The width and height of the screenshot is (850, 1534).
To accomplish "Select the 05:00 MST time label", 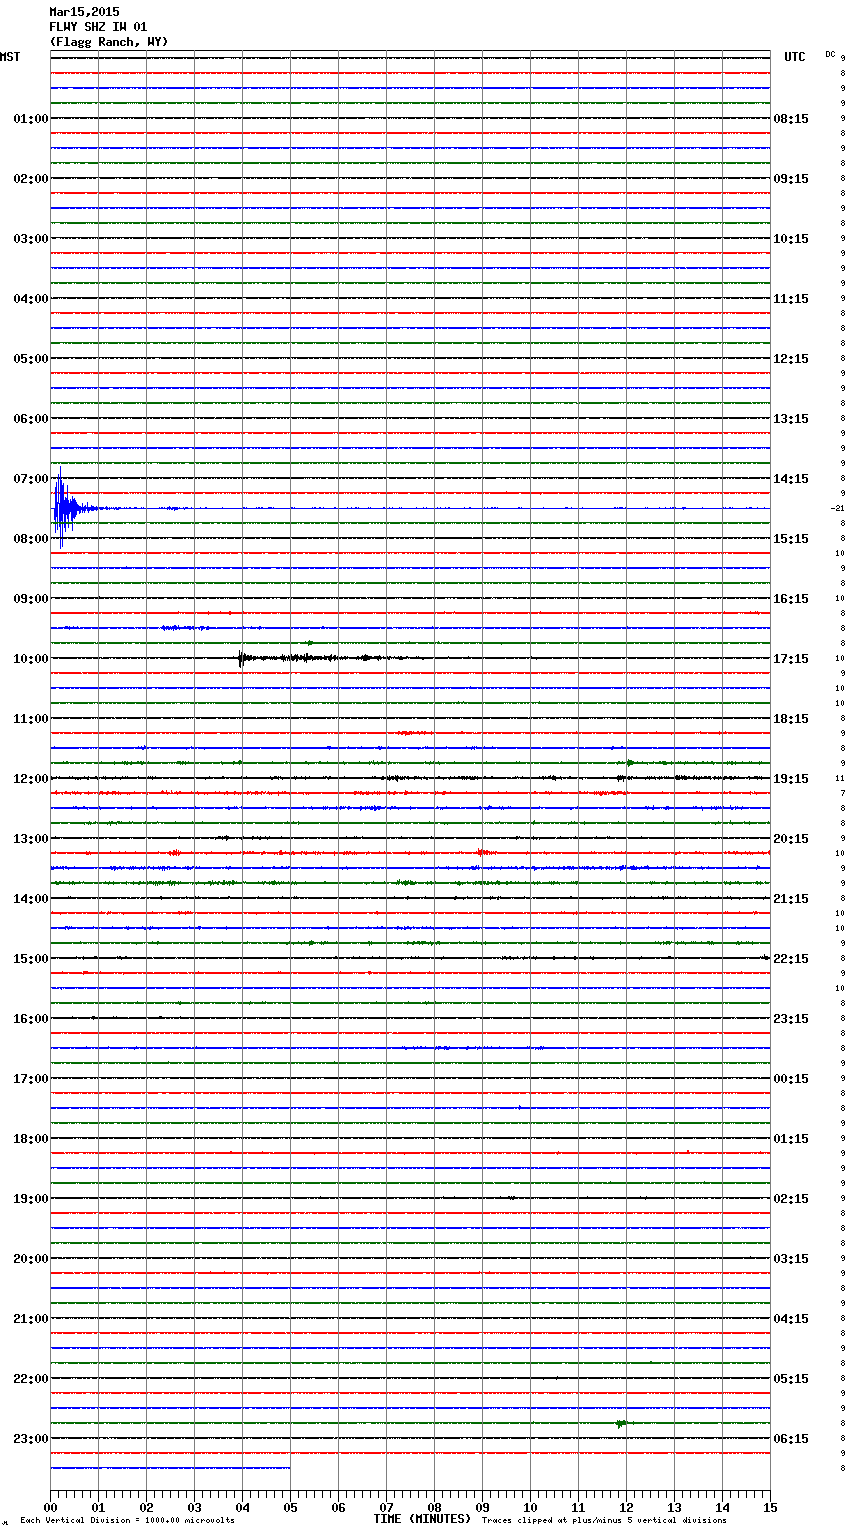I will click(30, 359).
